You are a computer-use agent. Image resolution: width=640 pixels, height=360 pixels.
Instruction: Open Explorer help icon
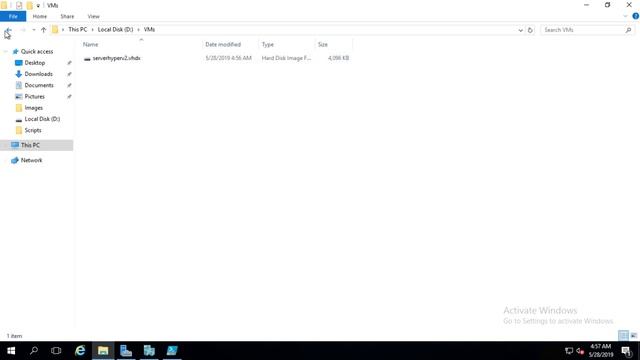pyautogui.click(x=636, y=16)
